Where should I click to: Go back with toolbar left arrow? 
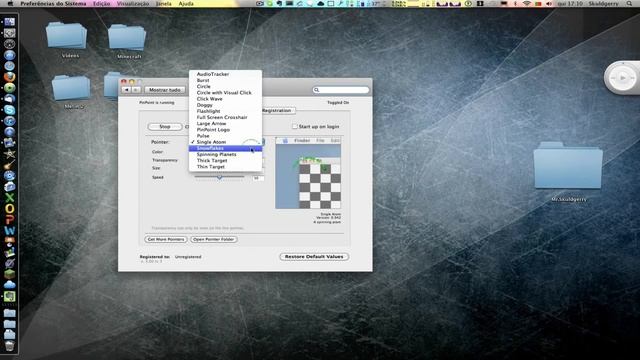(127, 90)
